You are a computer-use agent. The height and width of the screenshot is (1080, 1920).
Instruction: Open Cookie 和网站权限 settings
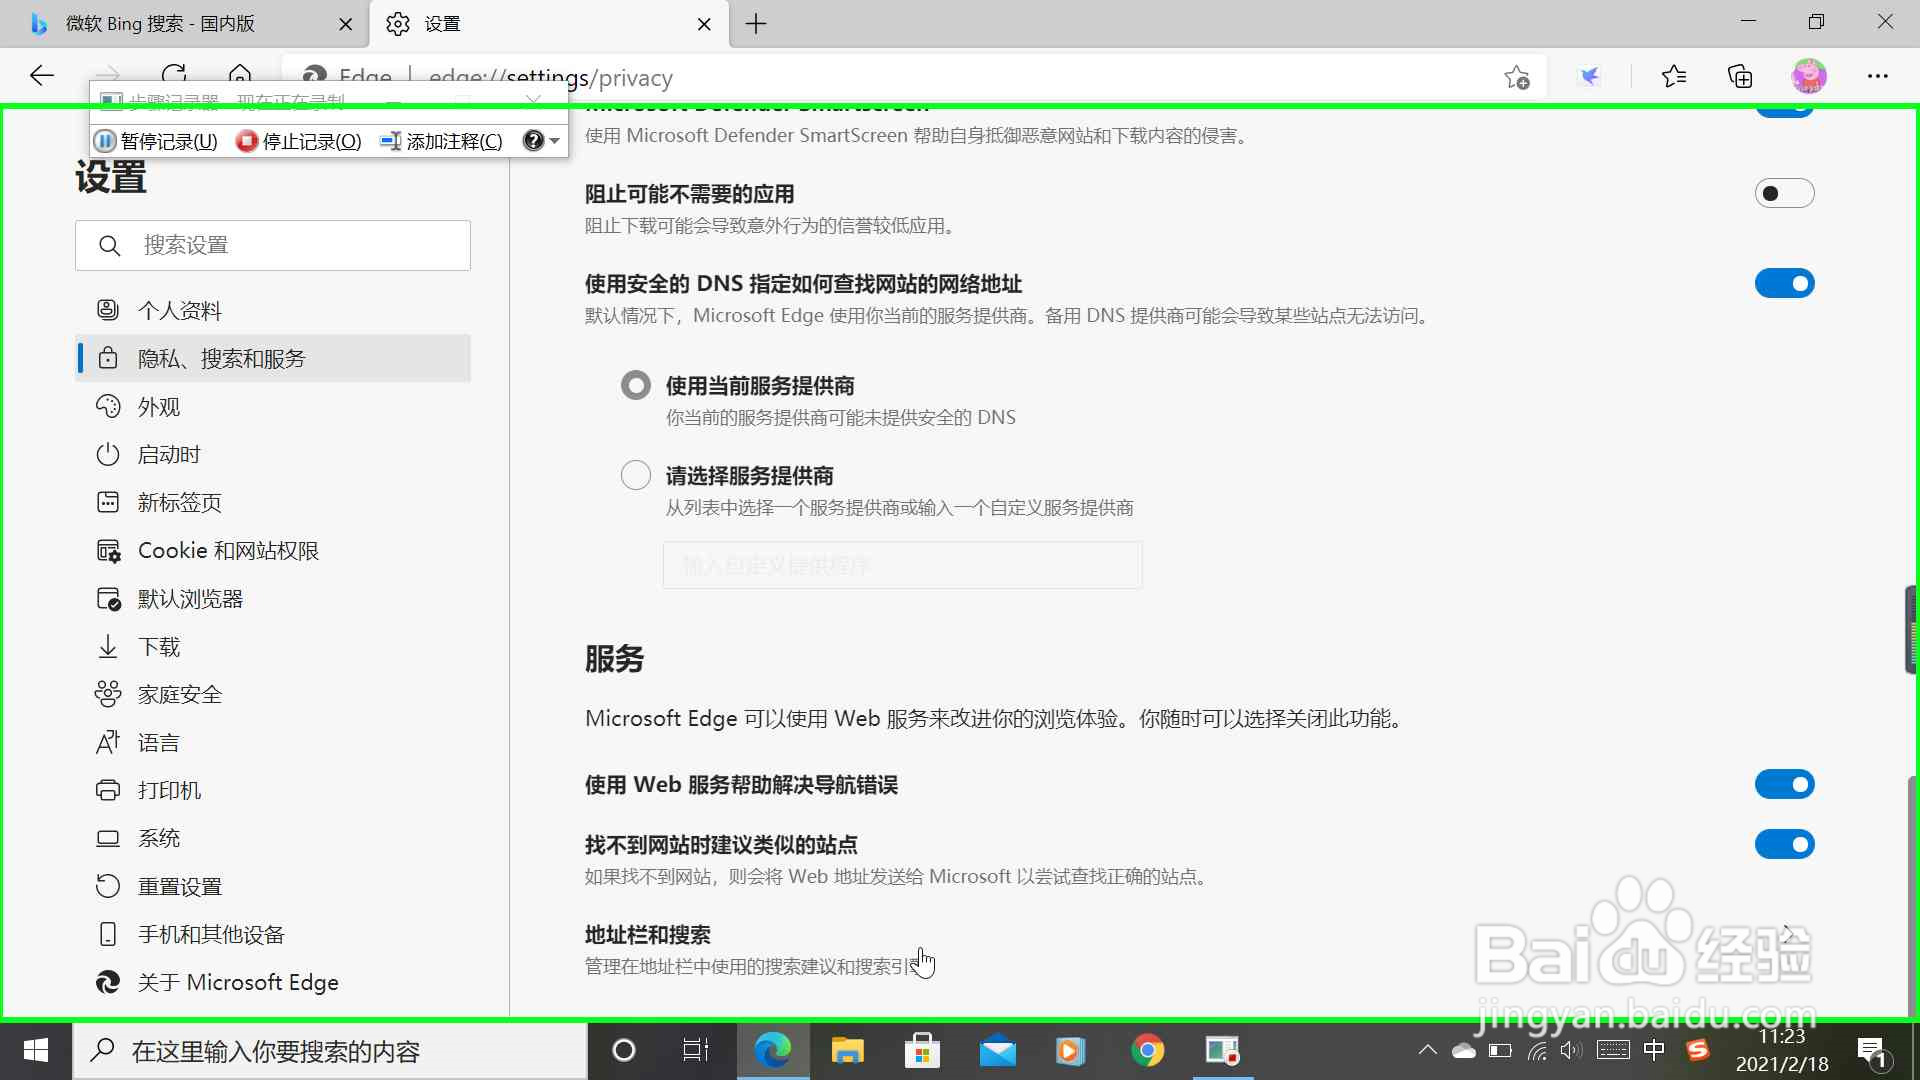pos(229,550)
